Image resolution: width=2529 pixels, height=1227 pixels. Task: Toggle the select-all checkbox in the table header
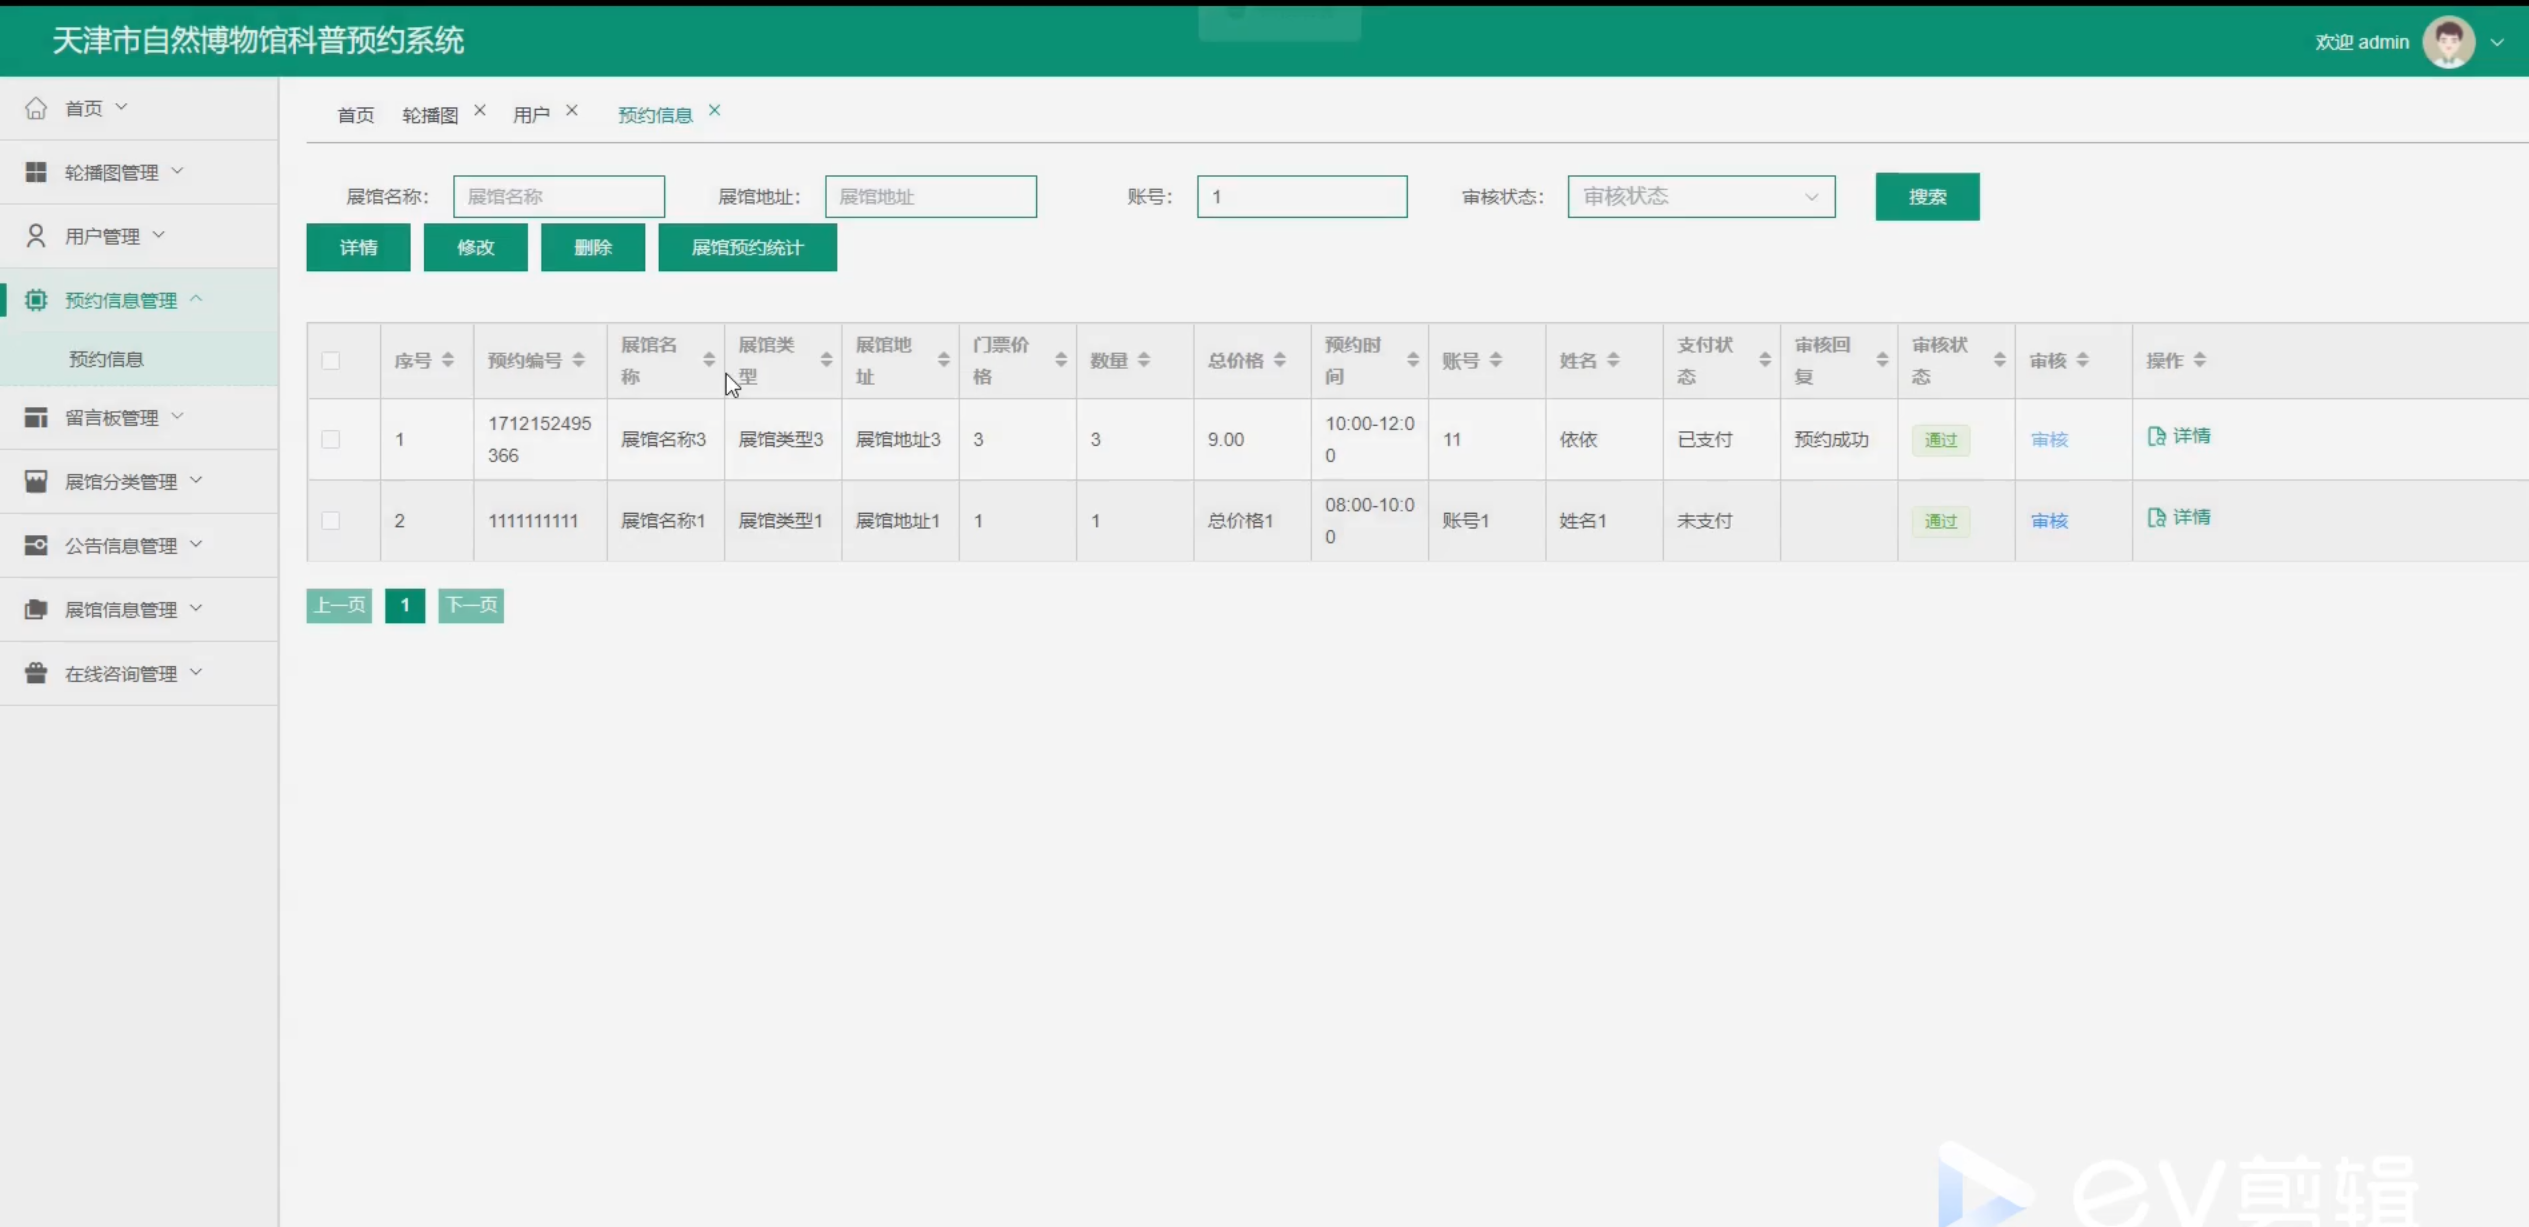click(331, 361)
